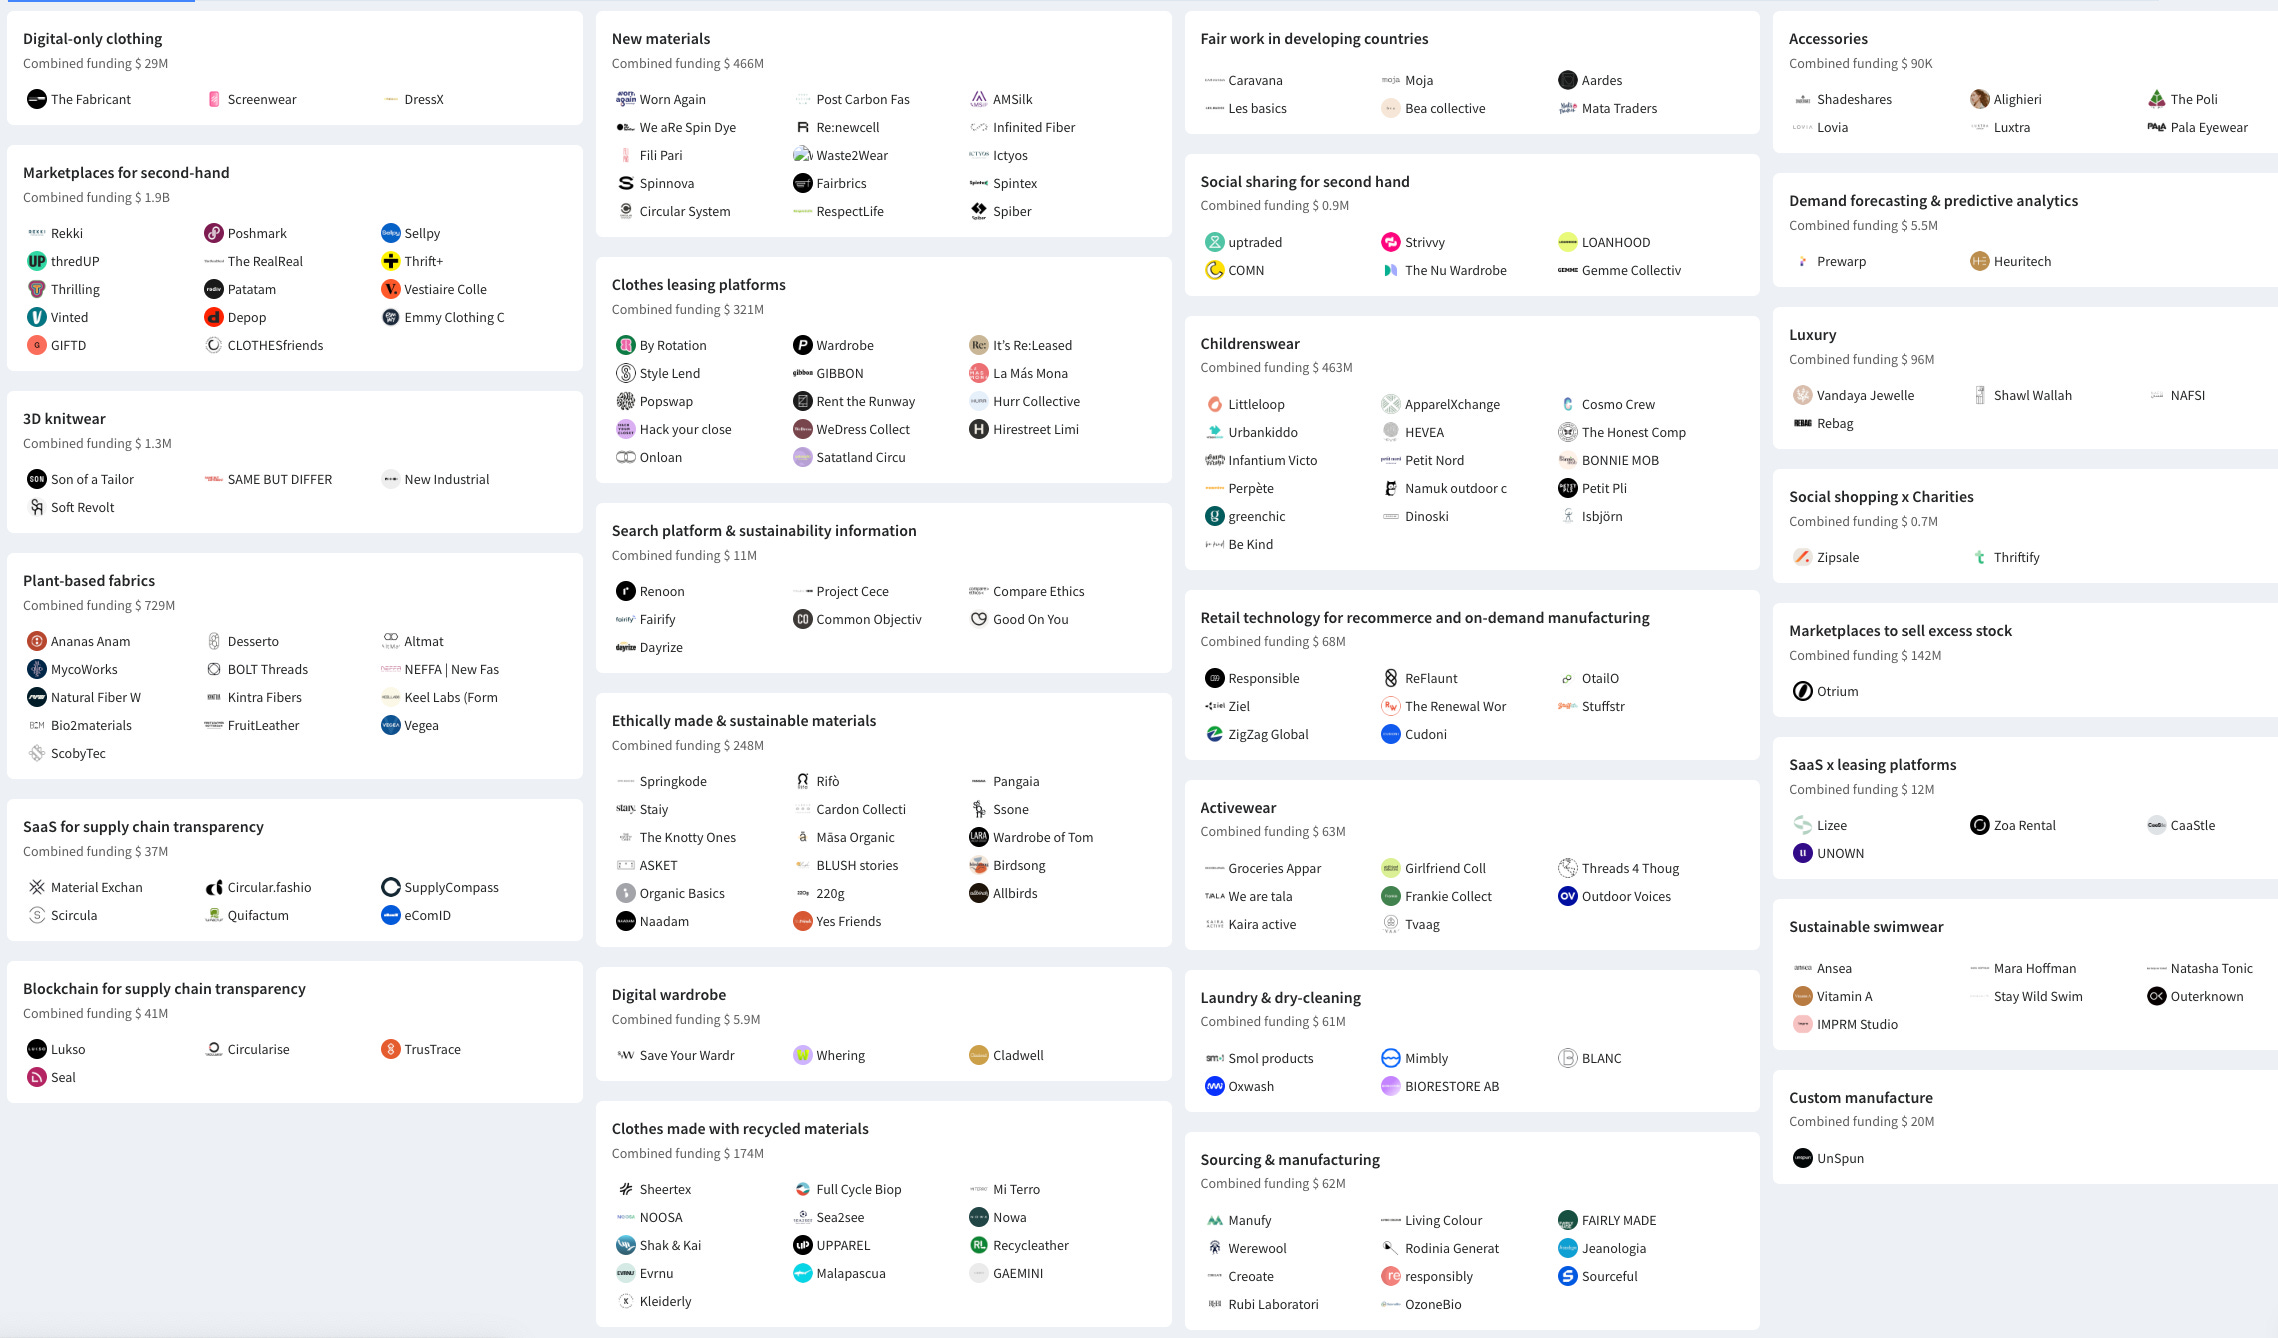Click the Outerknown logo icon

2157,996
